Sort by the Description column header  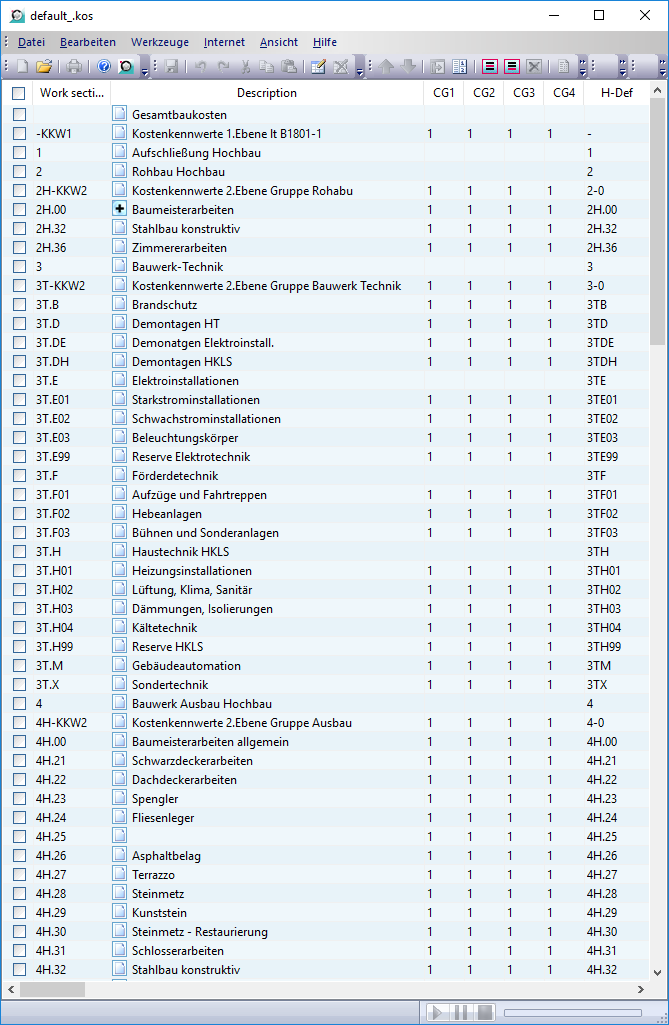click(267, 93)
